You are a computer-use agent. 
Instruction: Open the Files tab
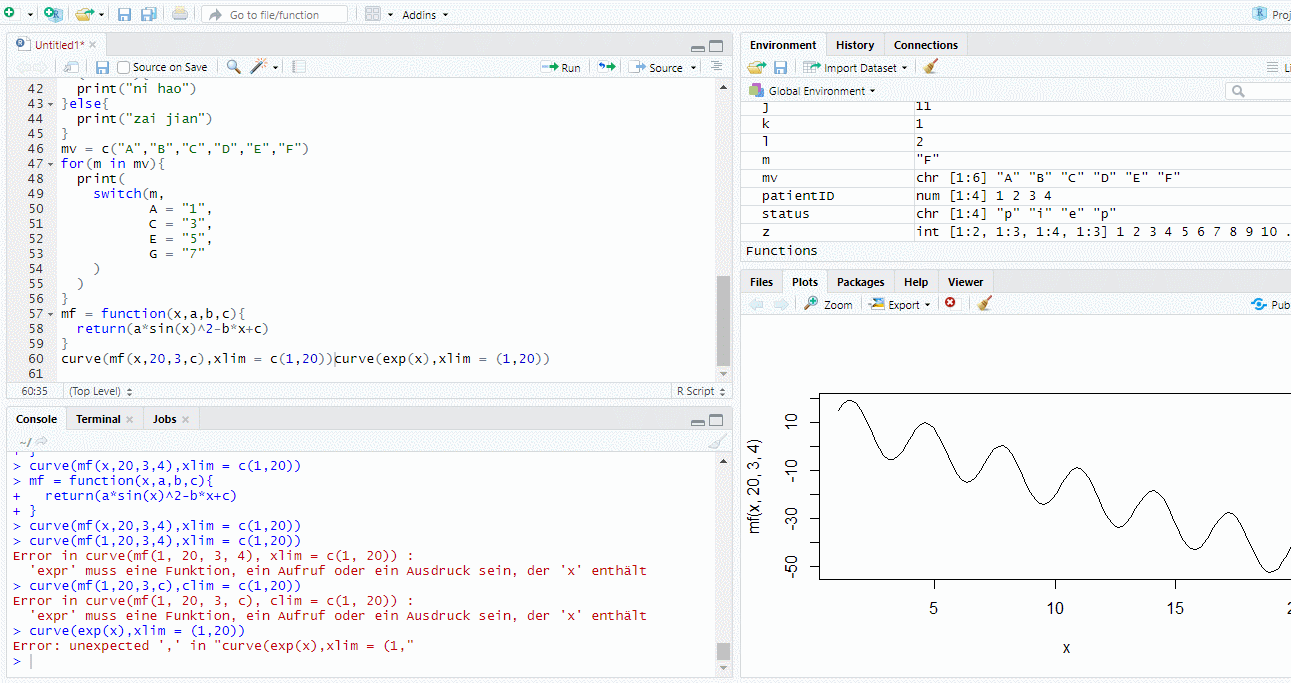[761, 282]
